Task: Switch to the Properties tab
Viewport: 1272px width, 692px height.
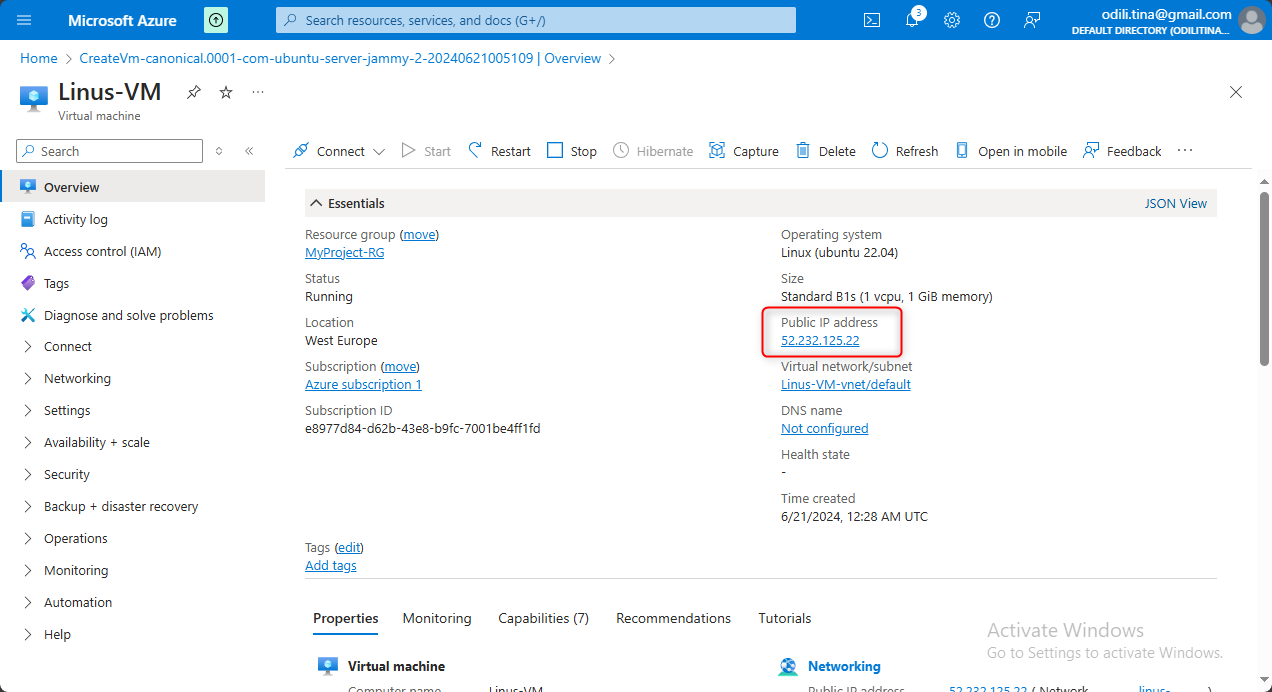Action: [x=346, y=618]
